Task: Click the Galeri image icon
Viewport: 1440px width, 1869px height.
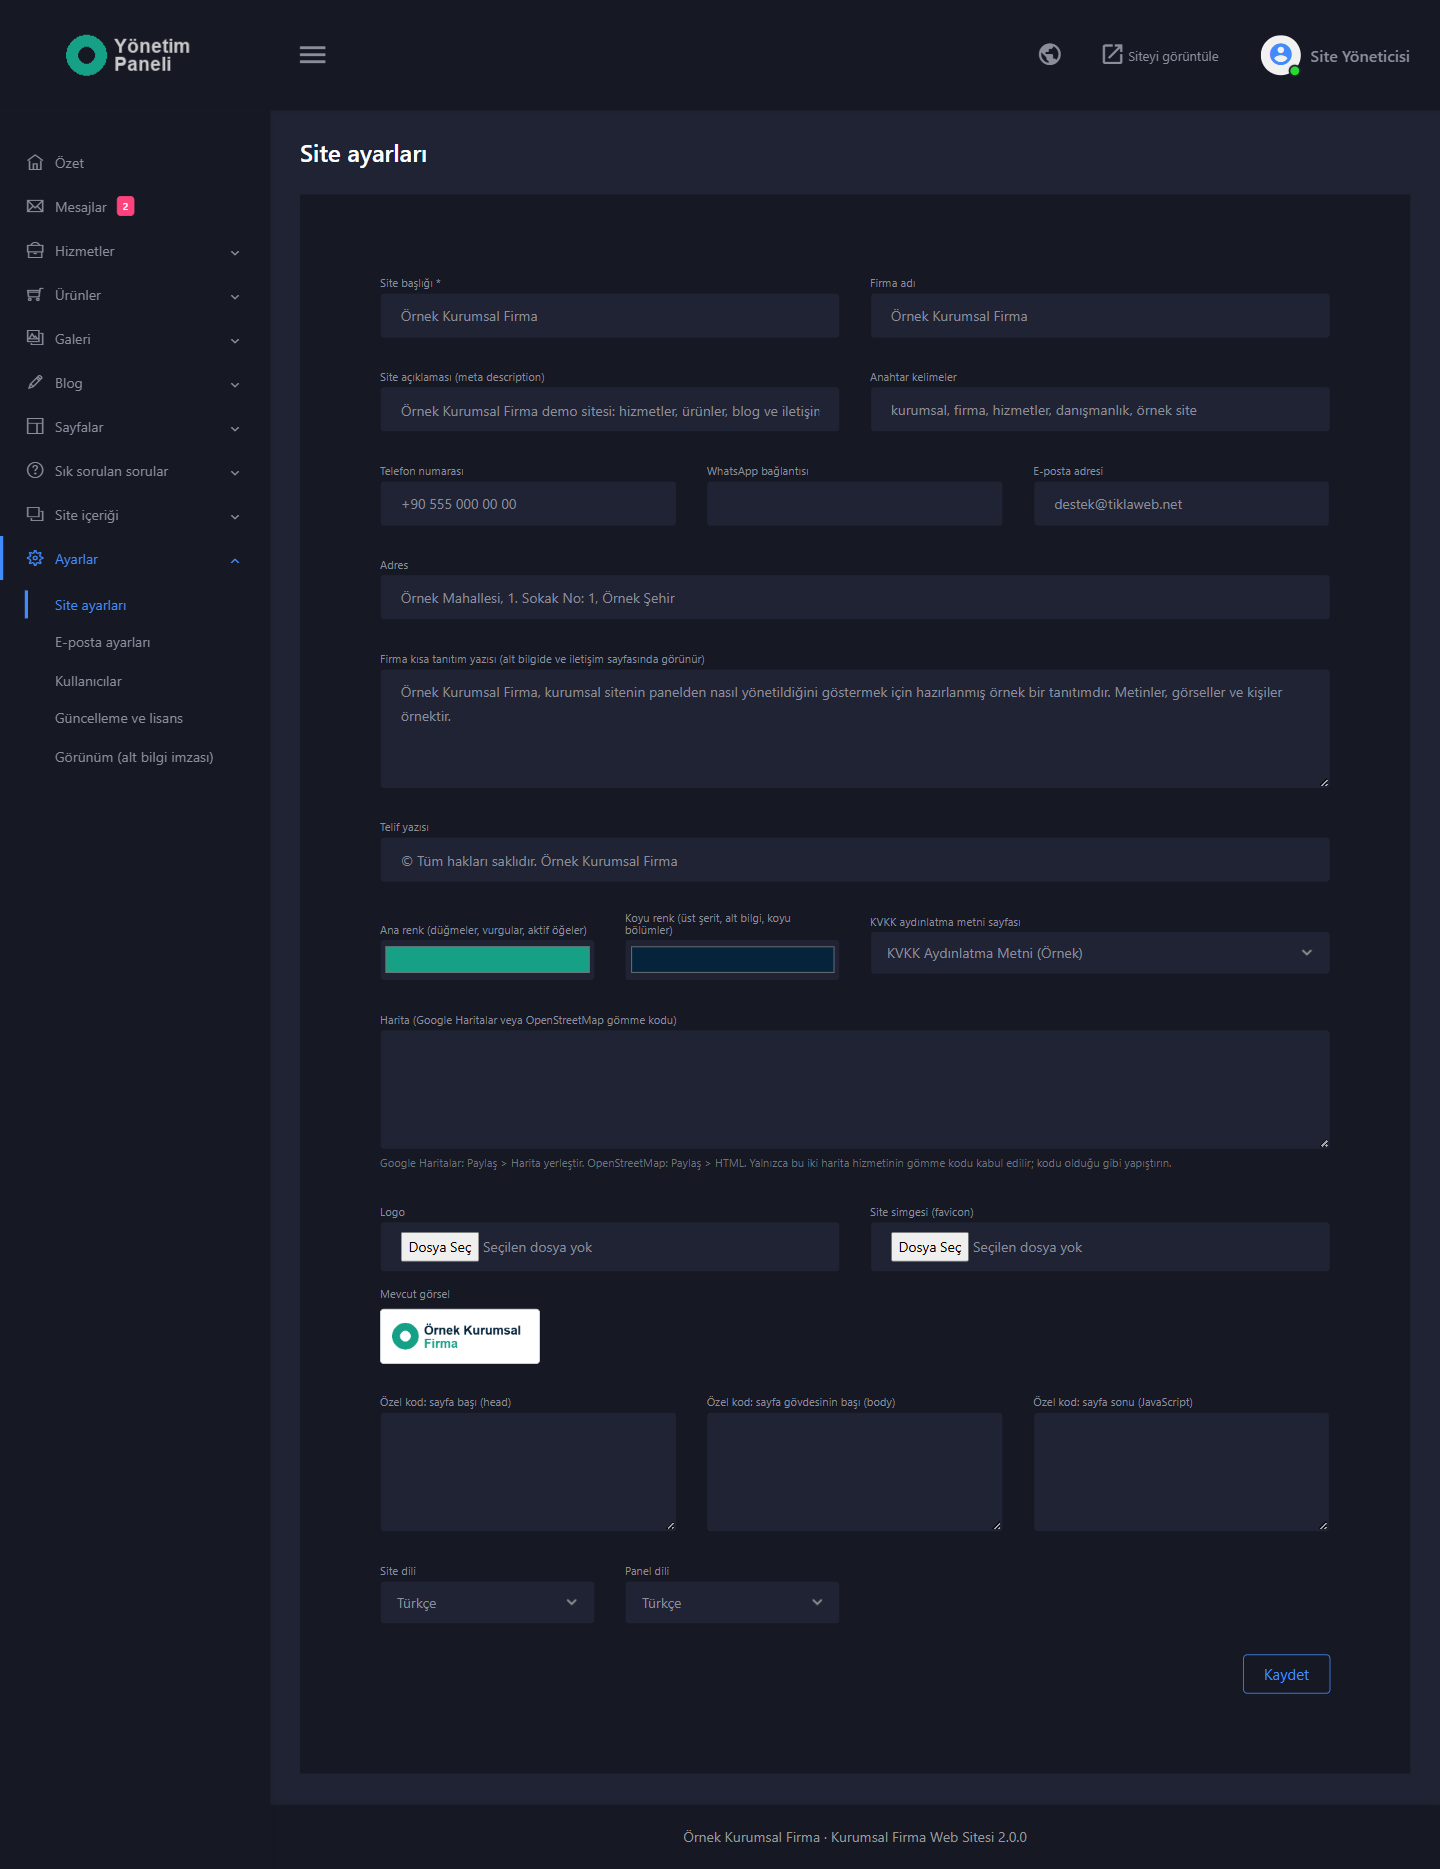Action: 35,338
